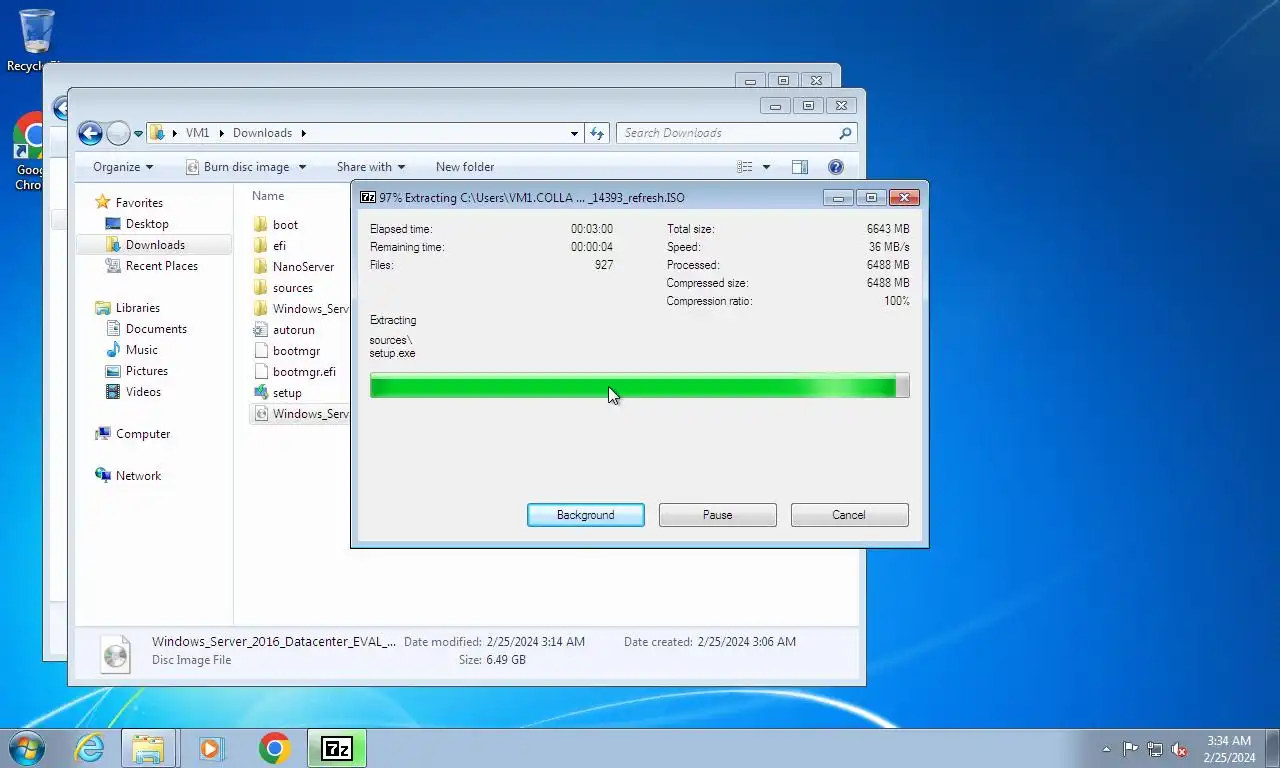
Task: Select Libraries in the navigation pane
Action: (127, 308)
